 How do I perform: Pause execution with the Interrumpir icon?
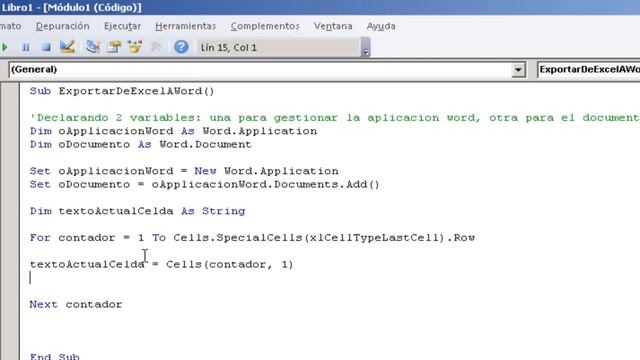[25, 47]
